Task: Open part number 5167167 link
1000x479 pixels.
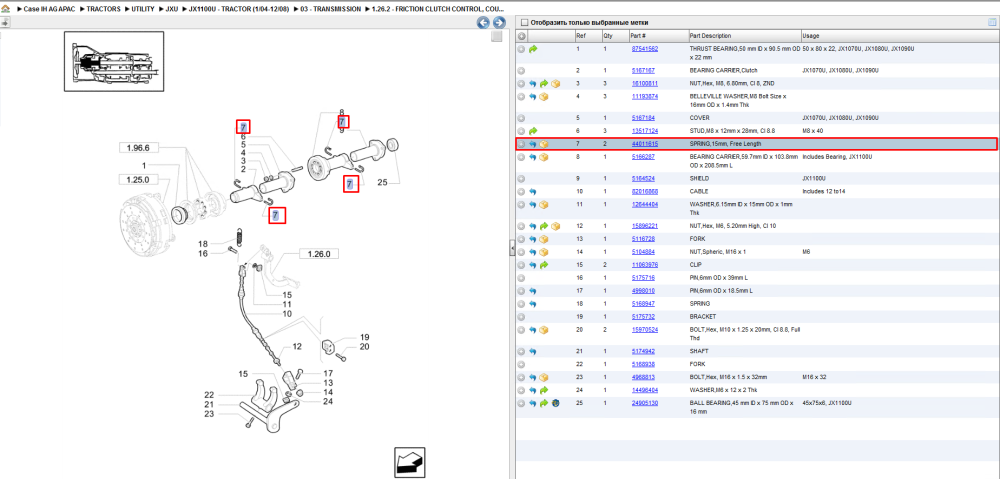Action: tap(643, 70)
